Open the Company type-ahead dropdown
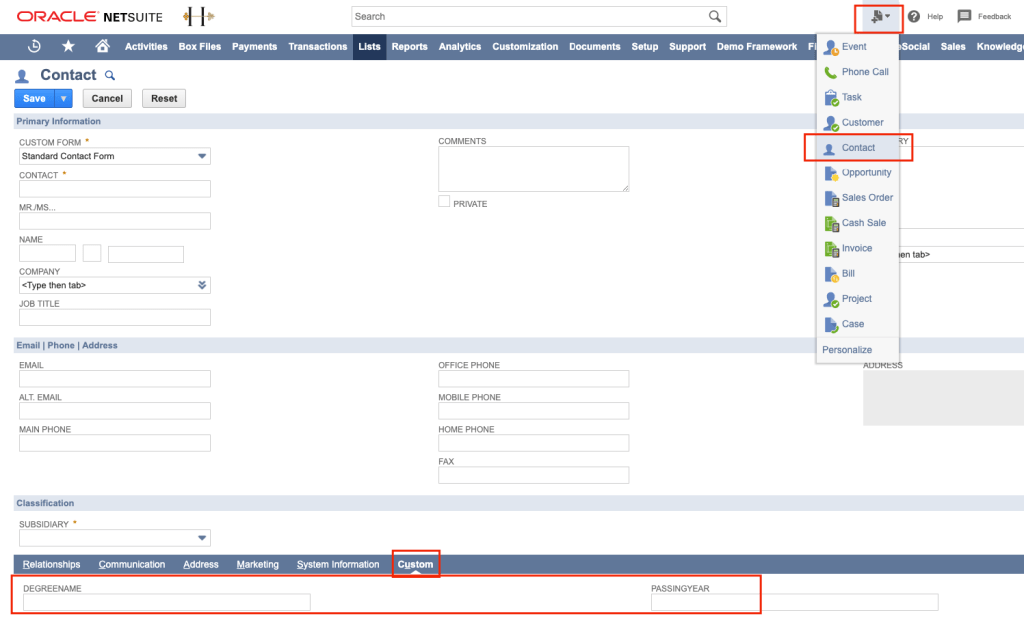 click(x=202, y=285)
